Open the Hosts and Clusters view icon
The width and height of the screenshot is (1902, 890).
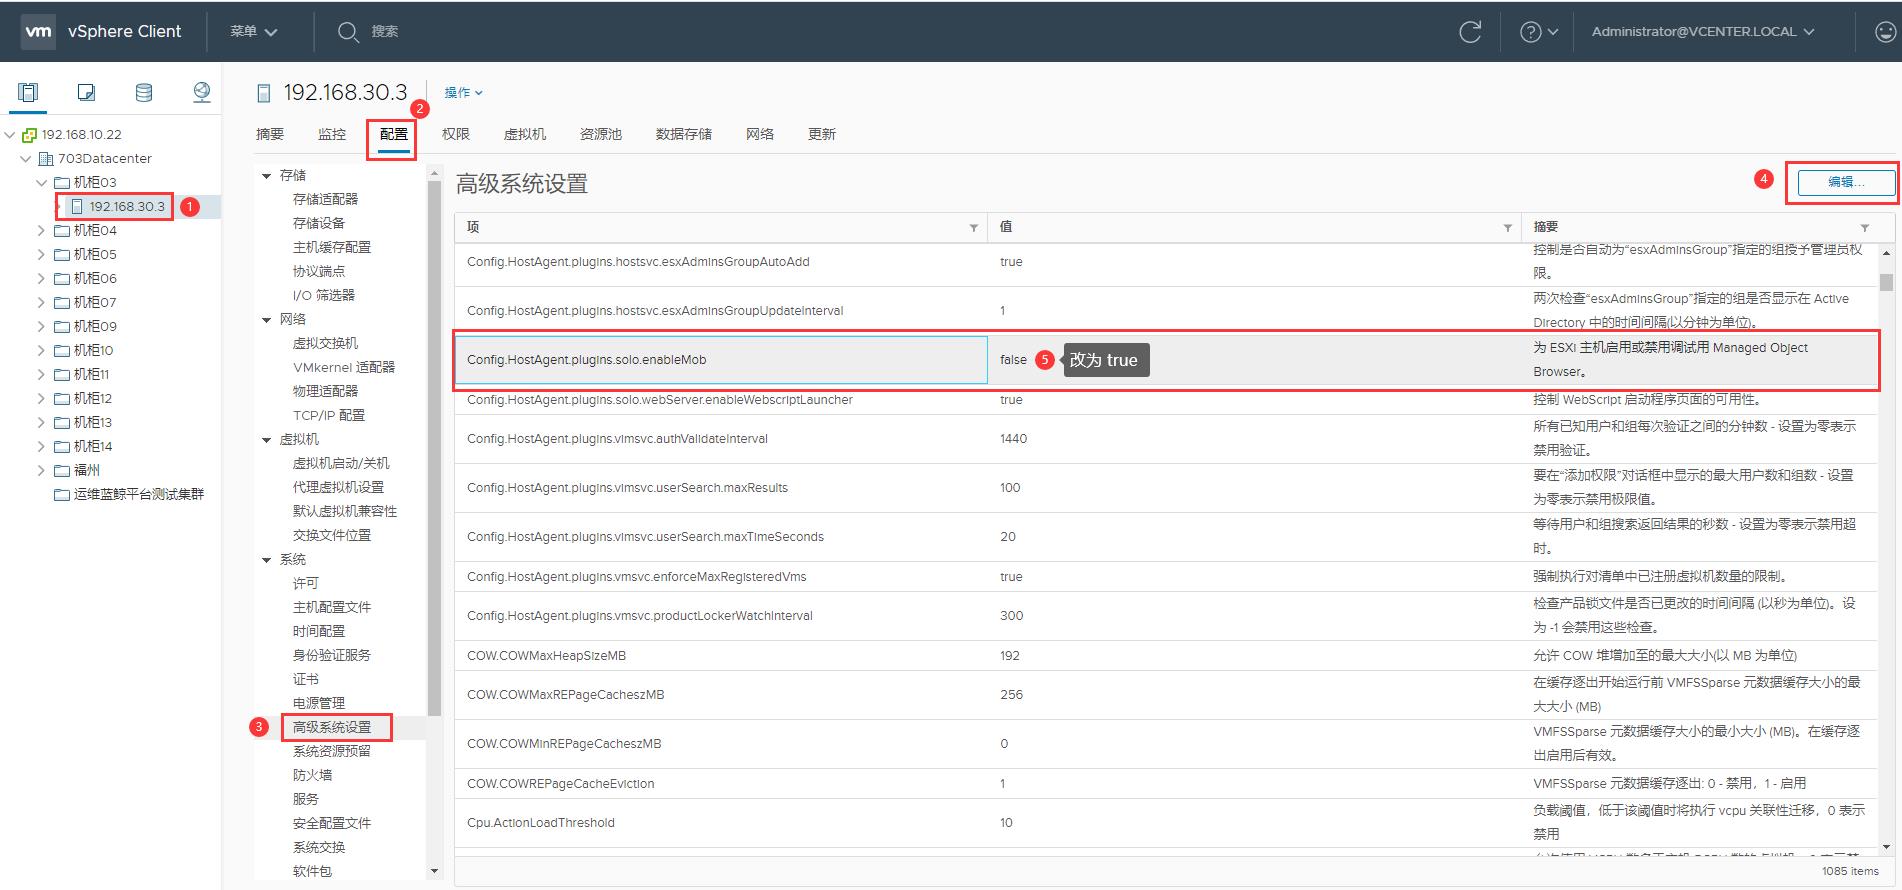click(x=28, y=93)
